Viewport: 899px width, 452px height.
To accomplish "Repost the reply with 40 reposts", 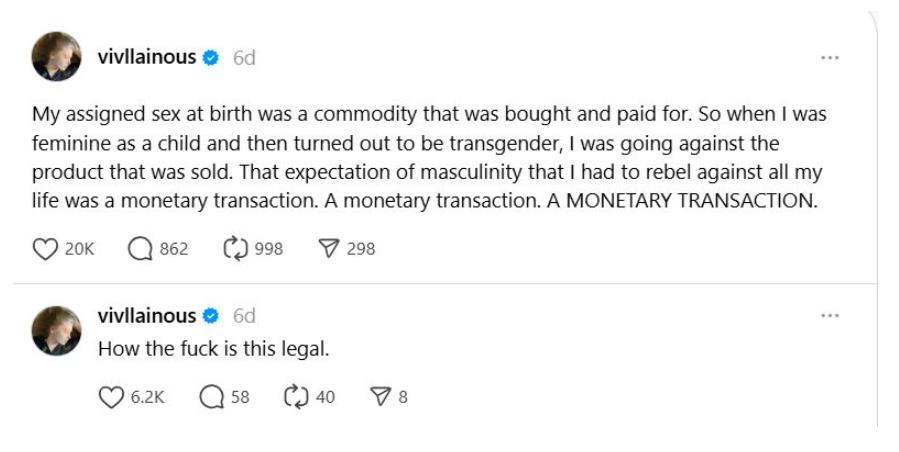I will coord(295,397).
